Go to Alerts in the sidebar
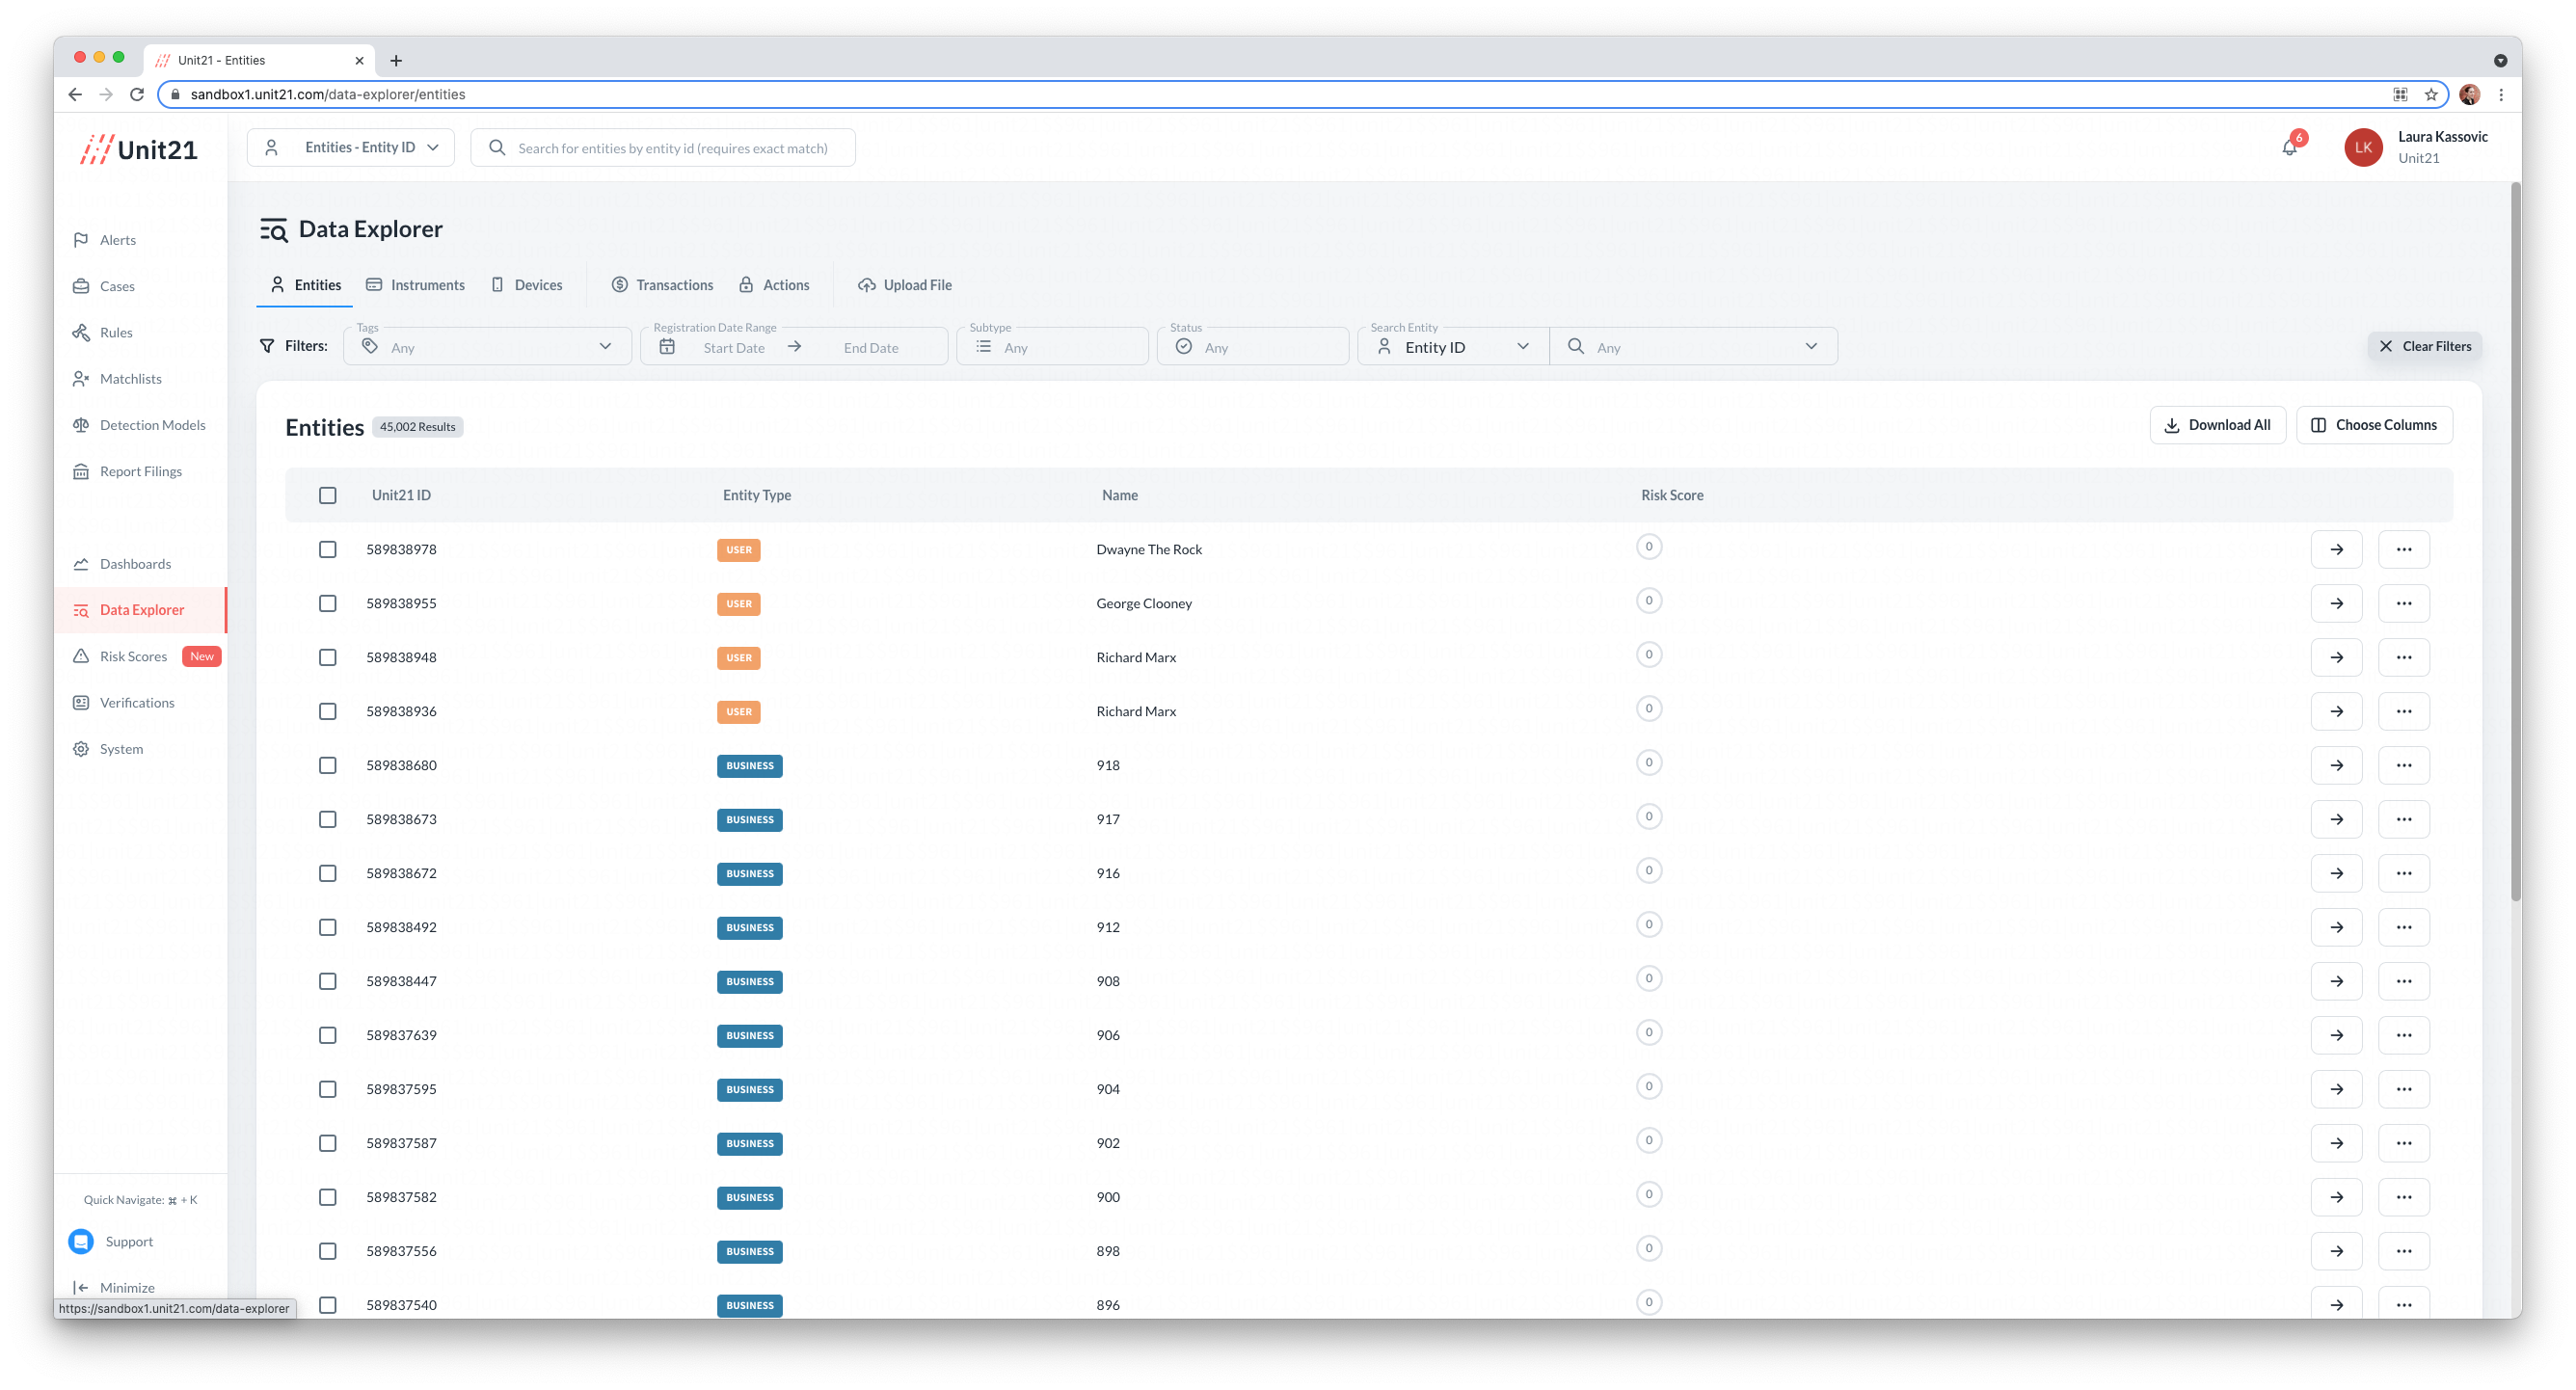The width and height of the screenshot is (2576, 1390). (x=118, y=240)
